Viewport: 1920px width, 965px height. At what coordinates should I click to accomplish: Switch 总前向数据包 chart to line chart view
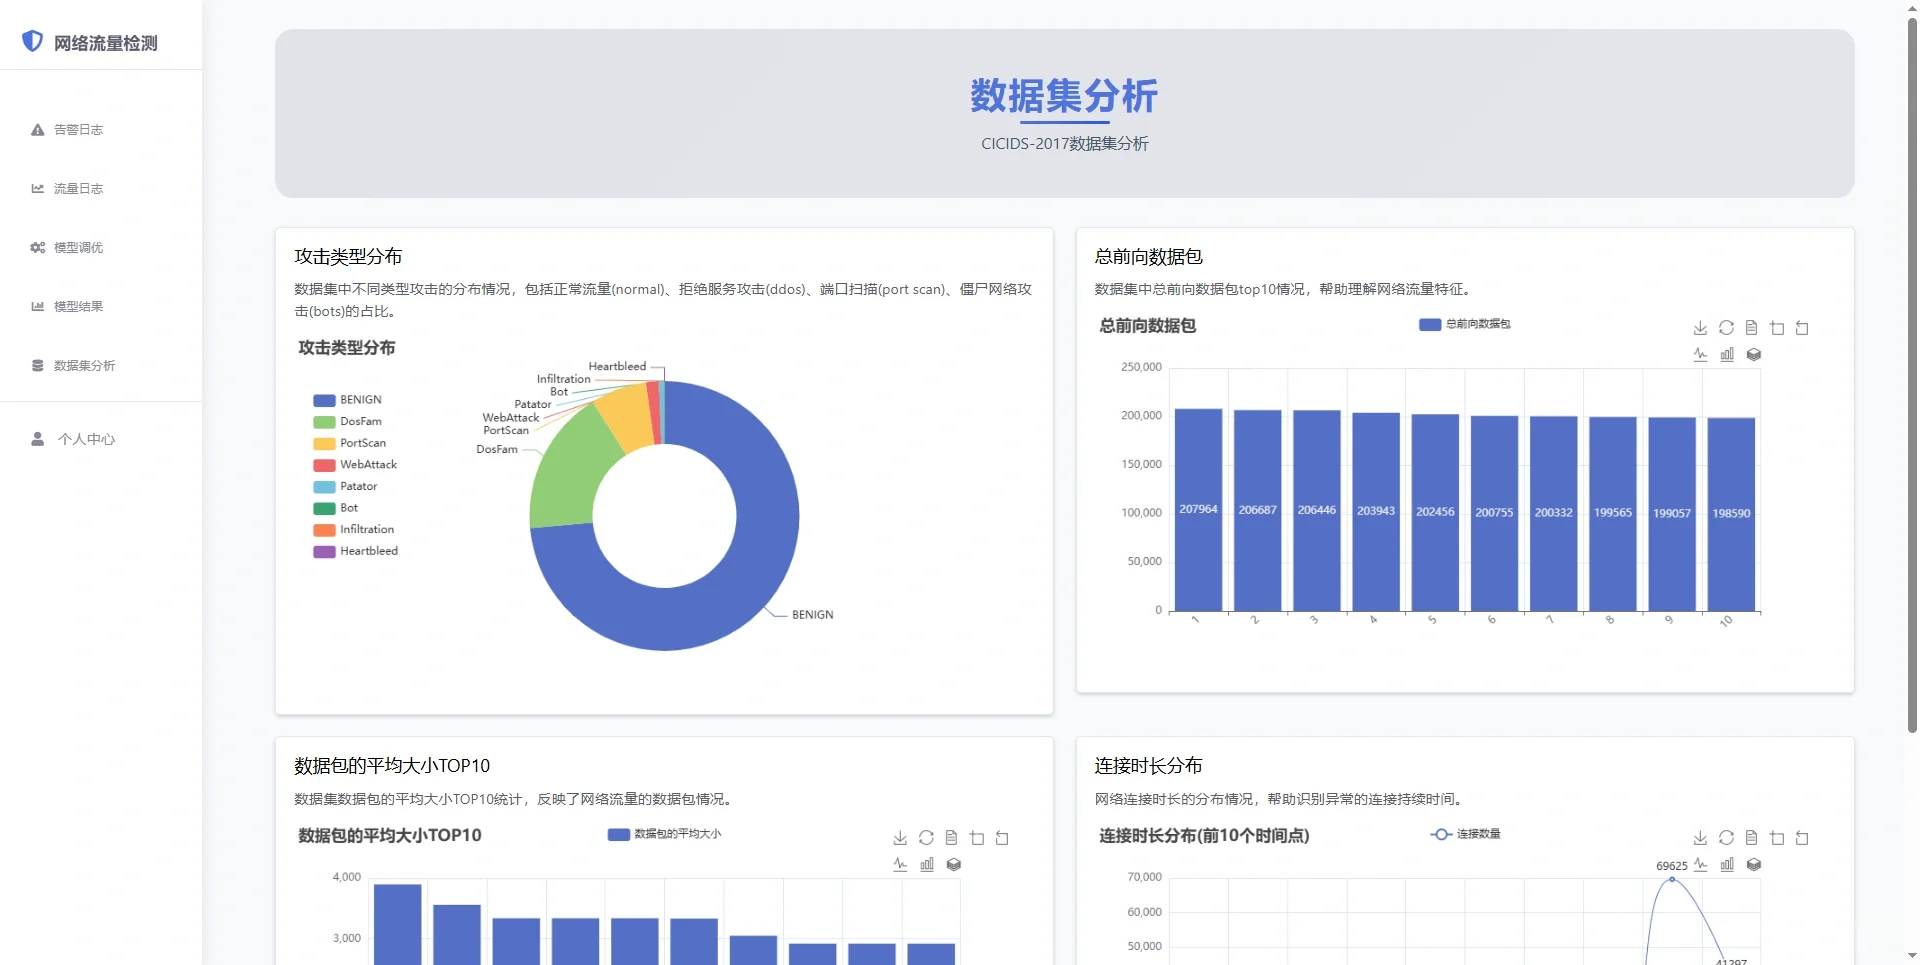1701,354
